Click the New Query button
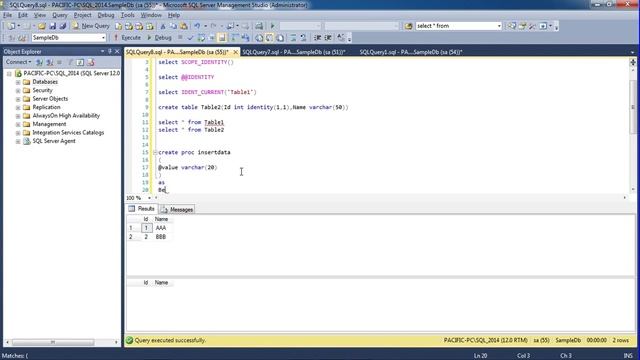The height and width of the screenshot is (360, 640). (91, 26)
